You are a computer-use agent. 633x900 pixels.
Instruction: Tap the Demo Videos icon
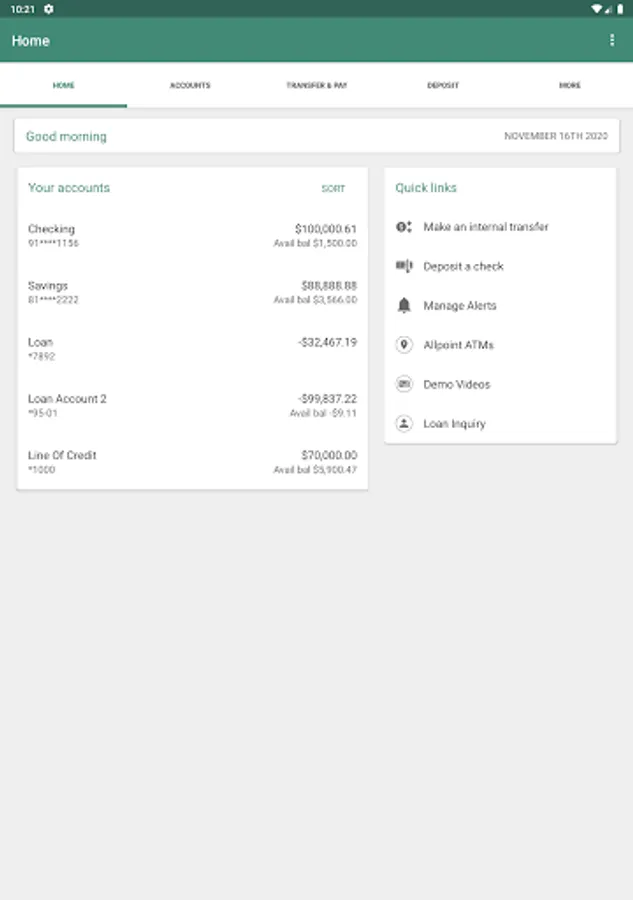[x=404, y=384]
